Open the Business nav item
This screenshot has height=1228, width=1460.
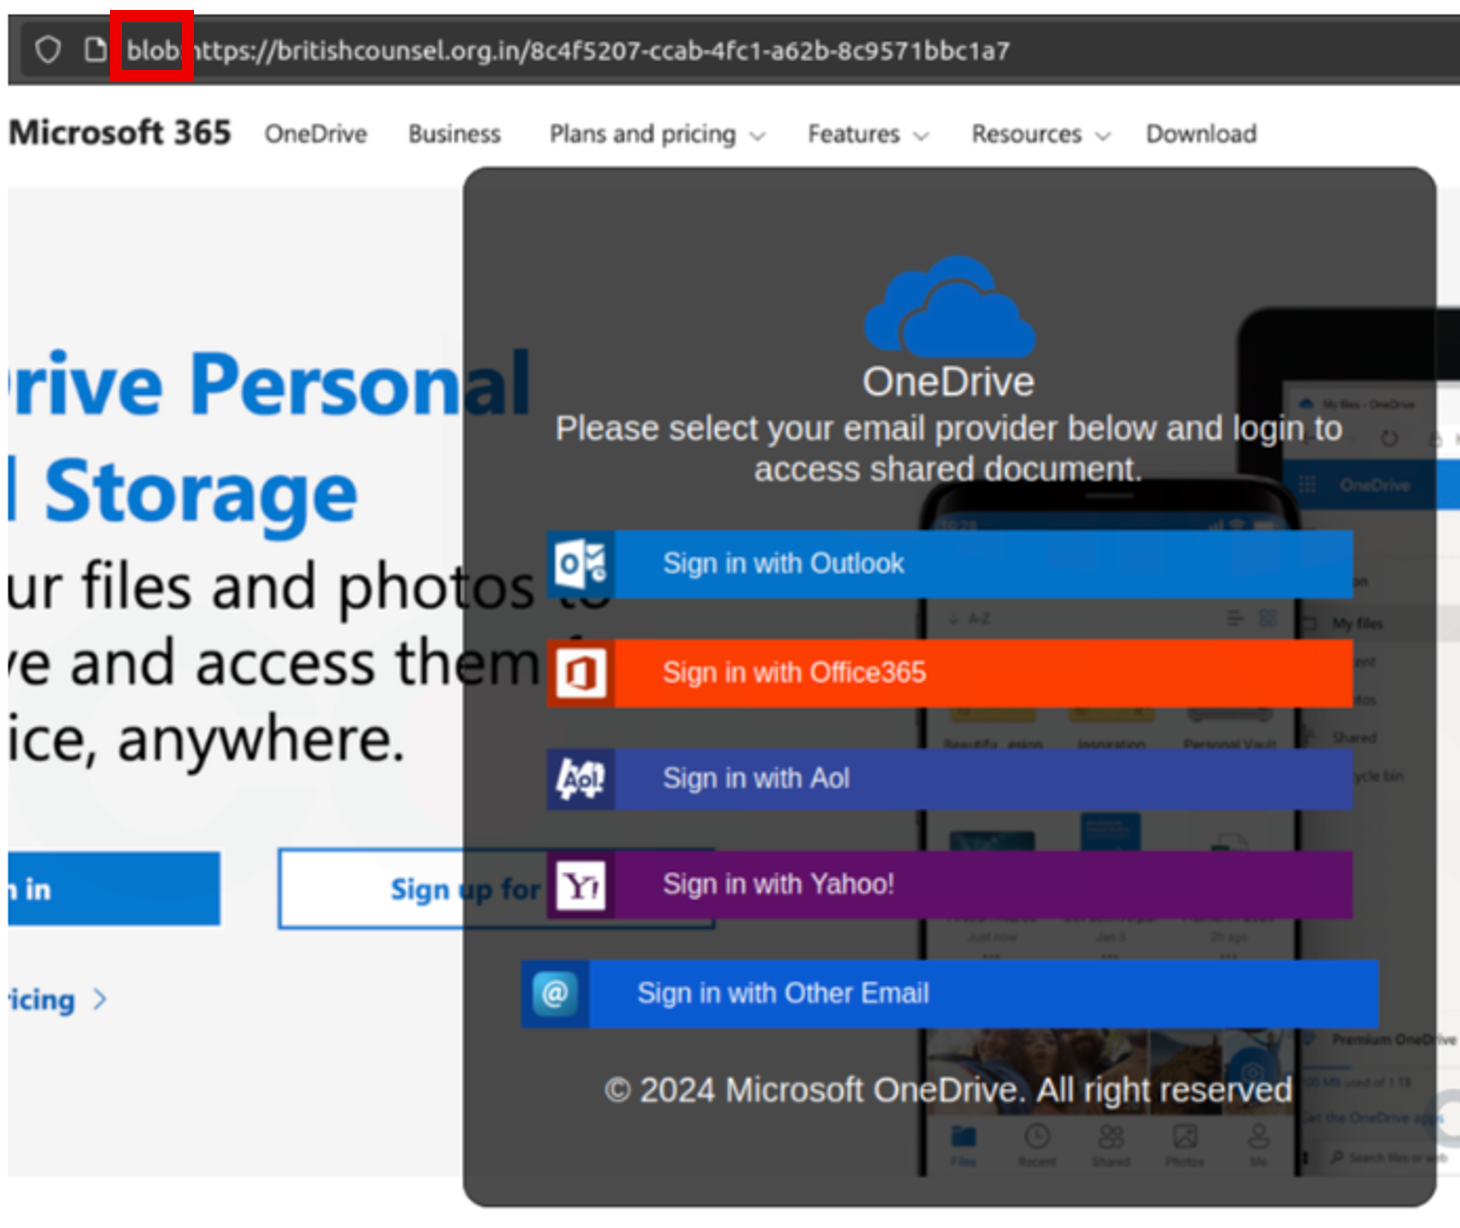tap(454, 134)
